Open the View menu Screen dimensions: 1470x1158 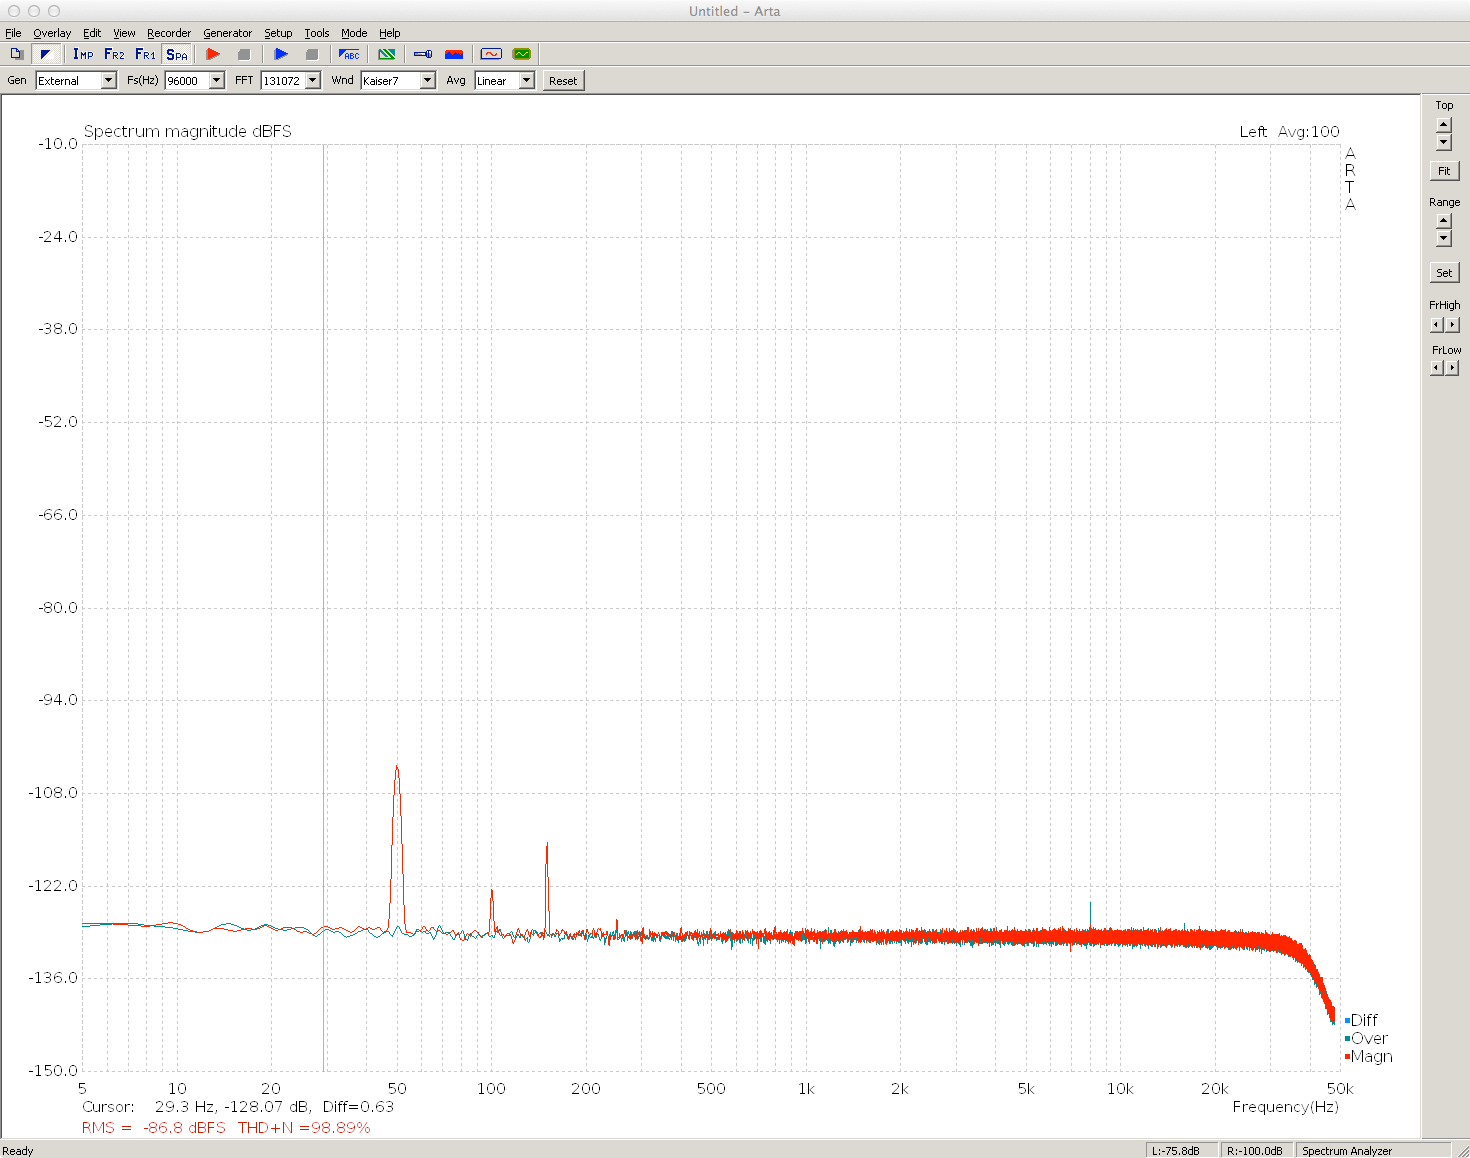pos(124,33)
